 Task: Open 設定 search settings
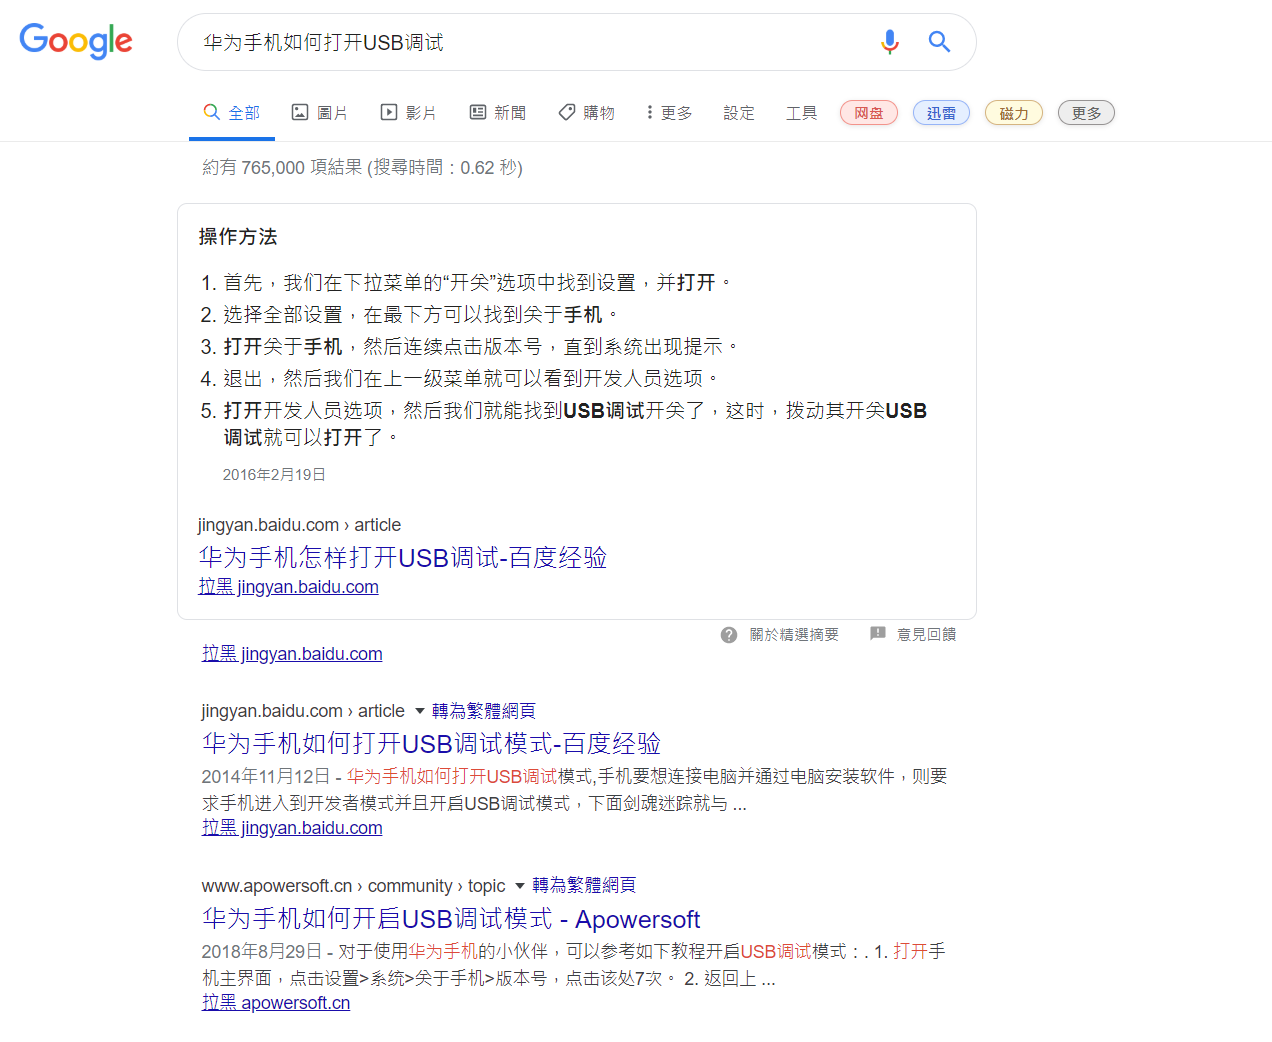tap(739, 113)
